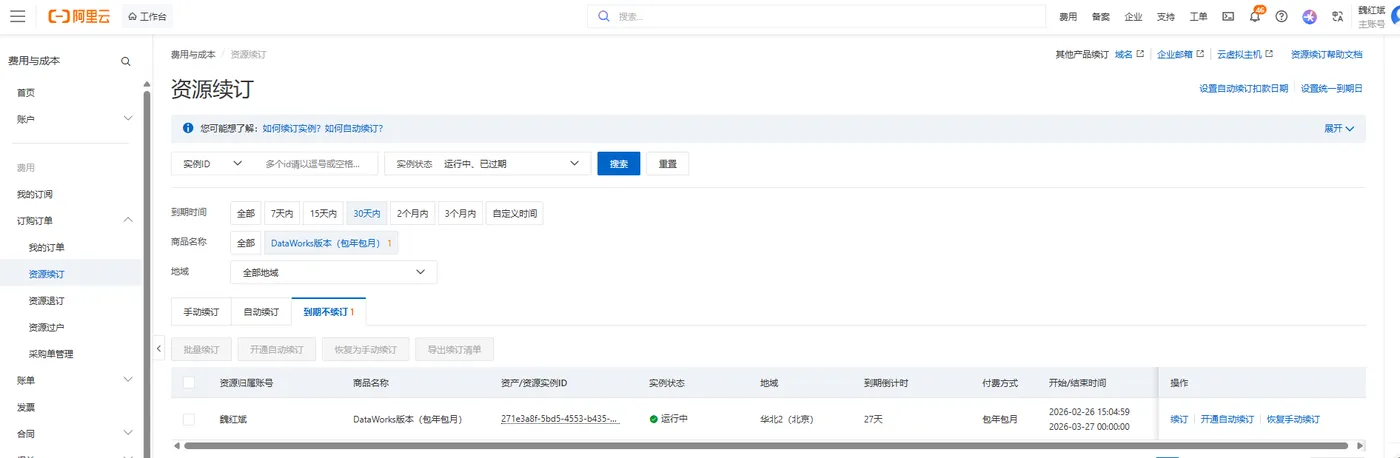
Task: Click the 费用与成本 breadcrumb
Action: [x=192, y=54]
